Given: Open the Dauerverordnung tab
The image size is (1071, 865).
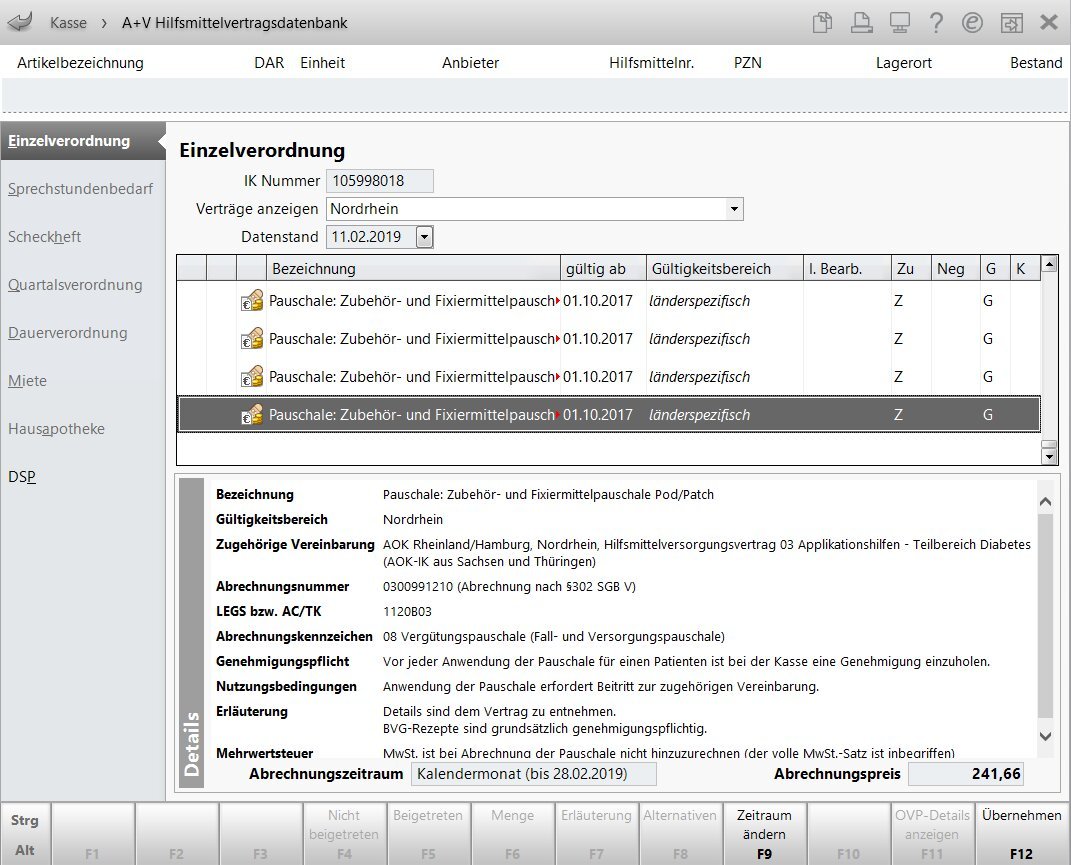Looking at the screenshot, I should (68, 333).
